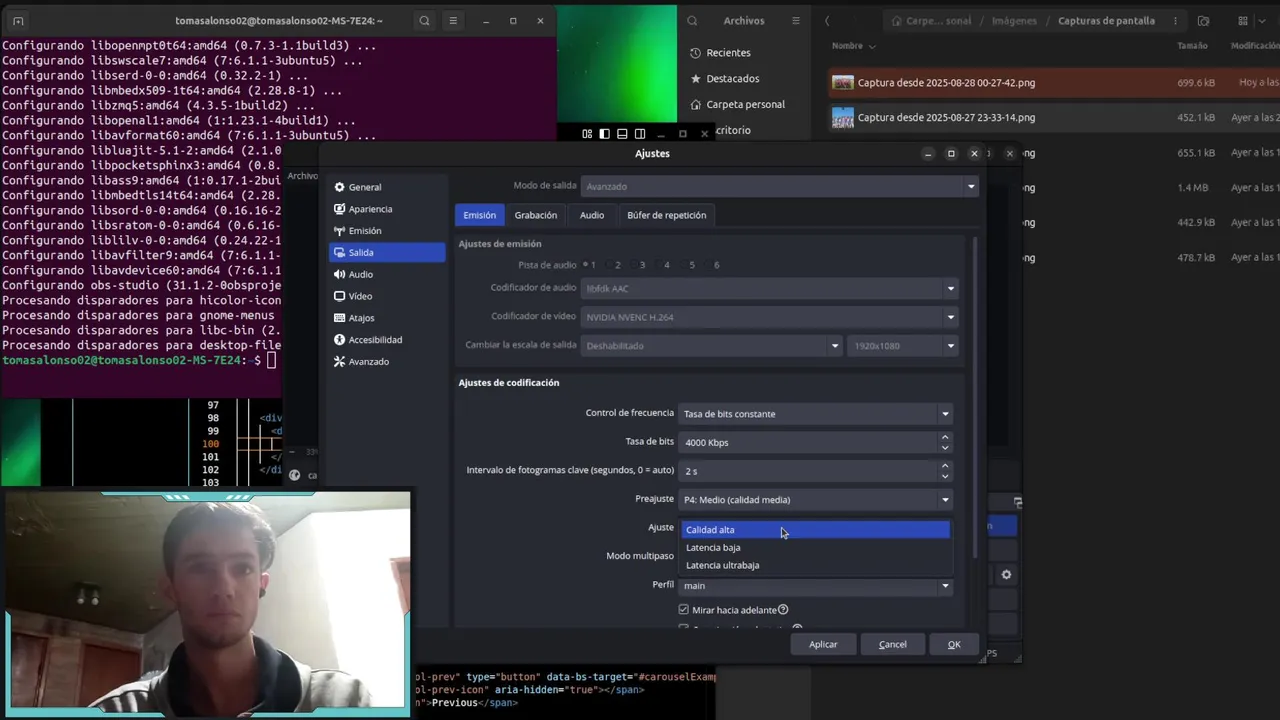1280x720 pixels.
Task: Toggle grid view icon in Archivos toolbar
Action: pos(1243,21)
